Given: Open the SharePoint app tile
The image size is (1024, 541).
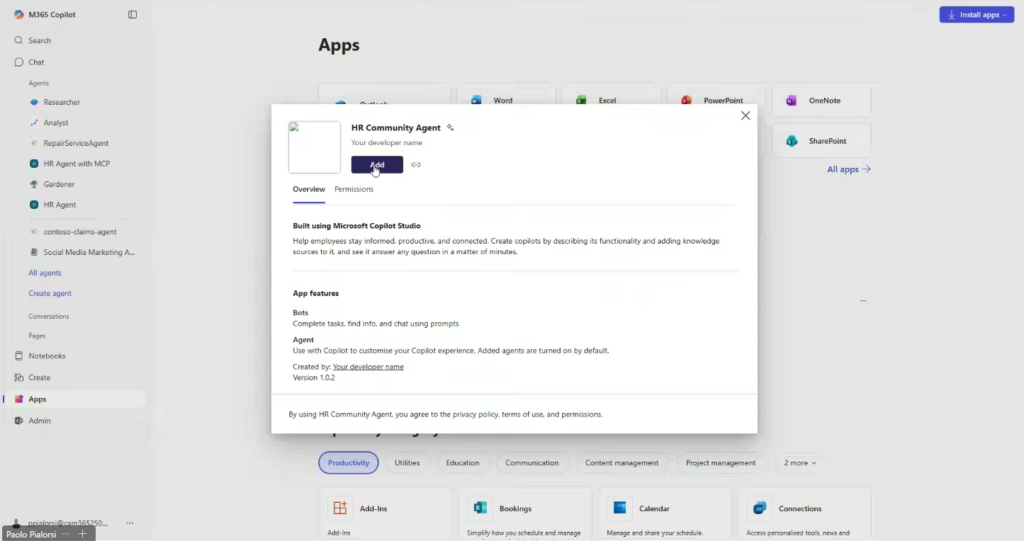Looking at the screenshot, I should tap(822, 141).
